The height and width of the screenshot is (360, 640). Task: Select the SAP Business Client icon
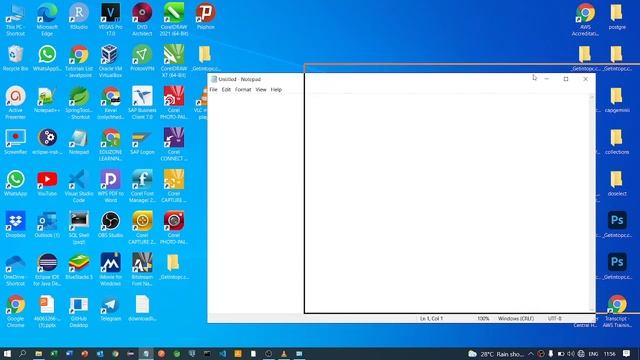142,103
